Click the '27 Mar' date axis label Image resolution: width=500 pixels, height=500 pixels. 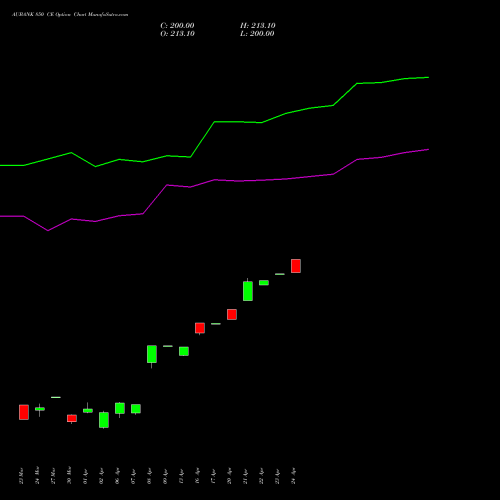53,476
